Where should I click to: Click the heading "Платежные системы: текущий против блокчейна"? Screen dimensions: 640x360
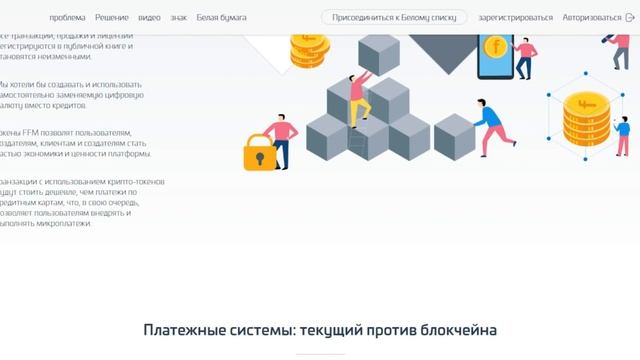tap(320, 330)
